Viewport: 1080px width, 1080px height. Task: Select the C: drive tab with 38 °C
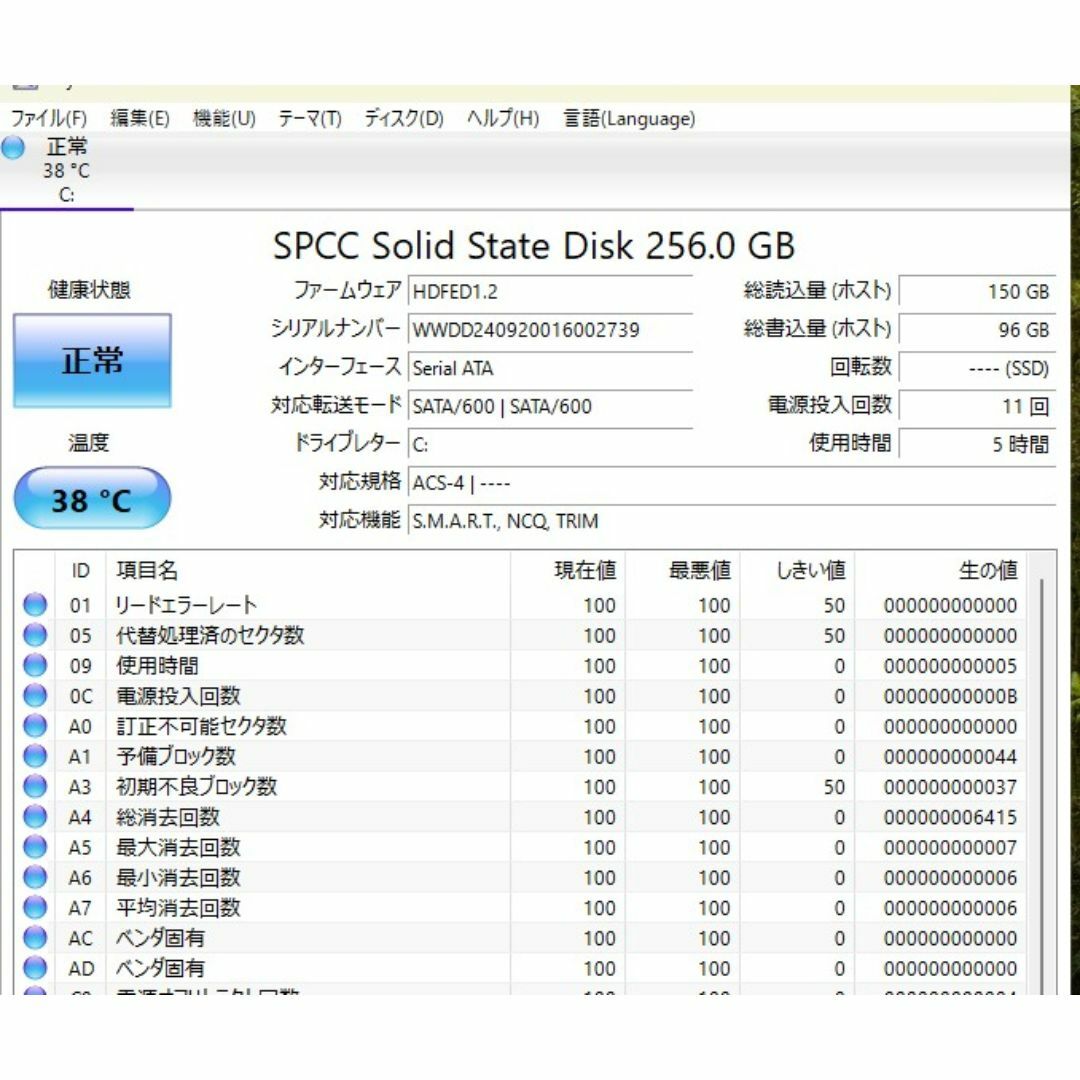click(x=66, y=170)
